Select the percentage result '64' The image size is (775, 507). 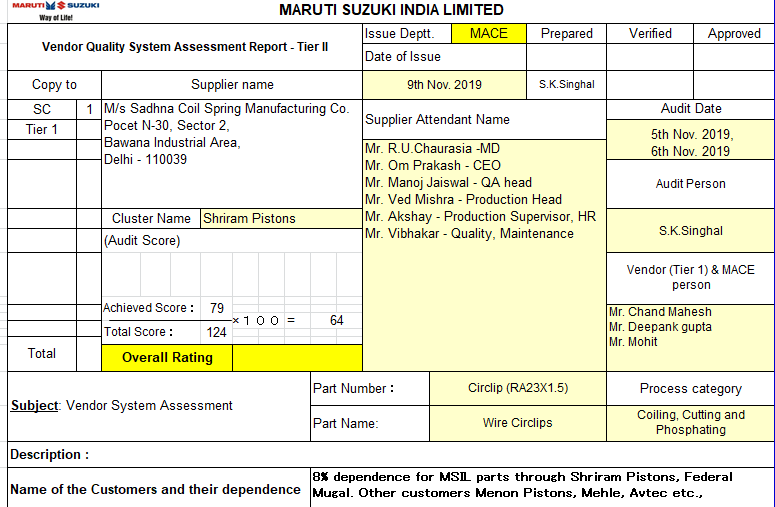[337, 320]
